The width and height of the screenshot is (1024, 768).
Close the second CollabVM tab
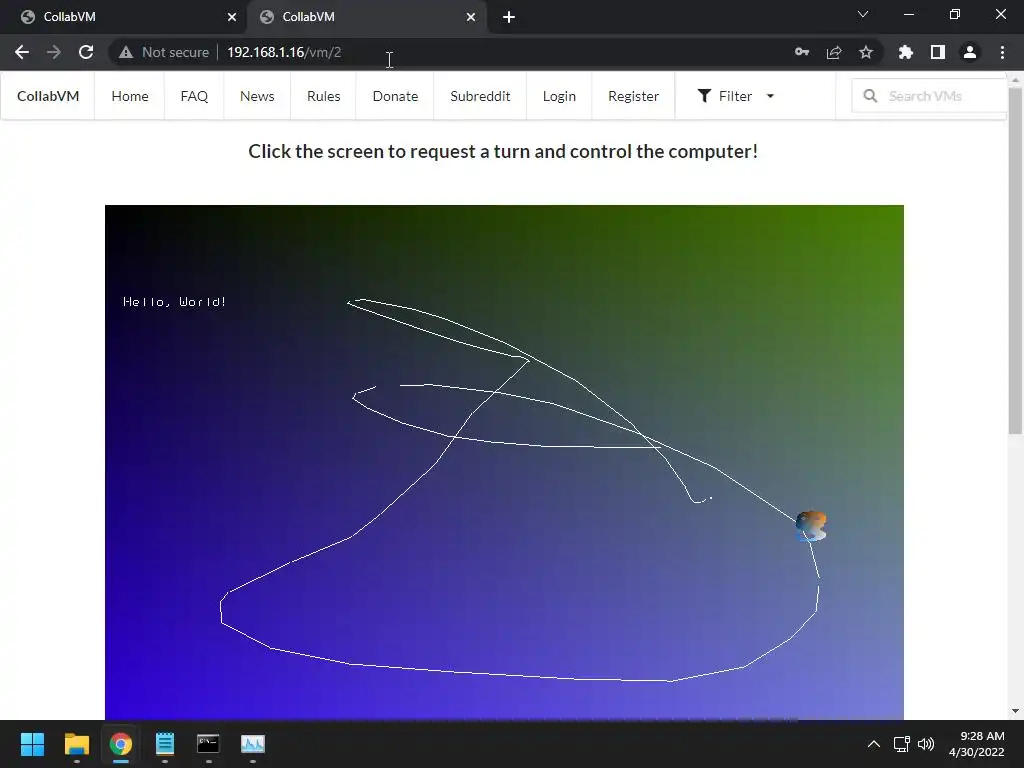[471, 17]
